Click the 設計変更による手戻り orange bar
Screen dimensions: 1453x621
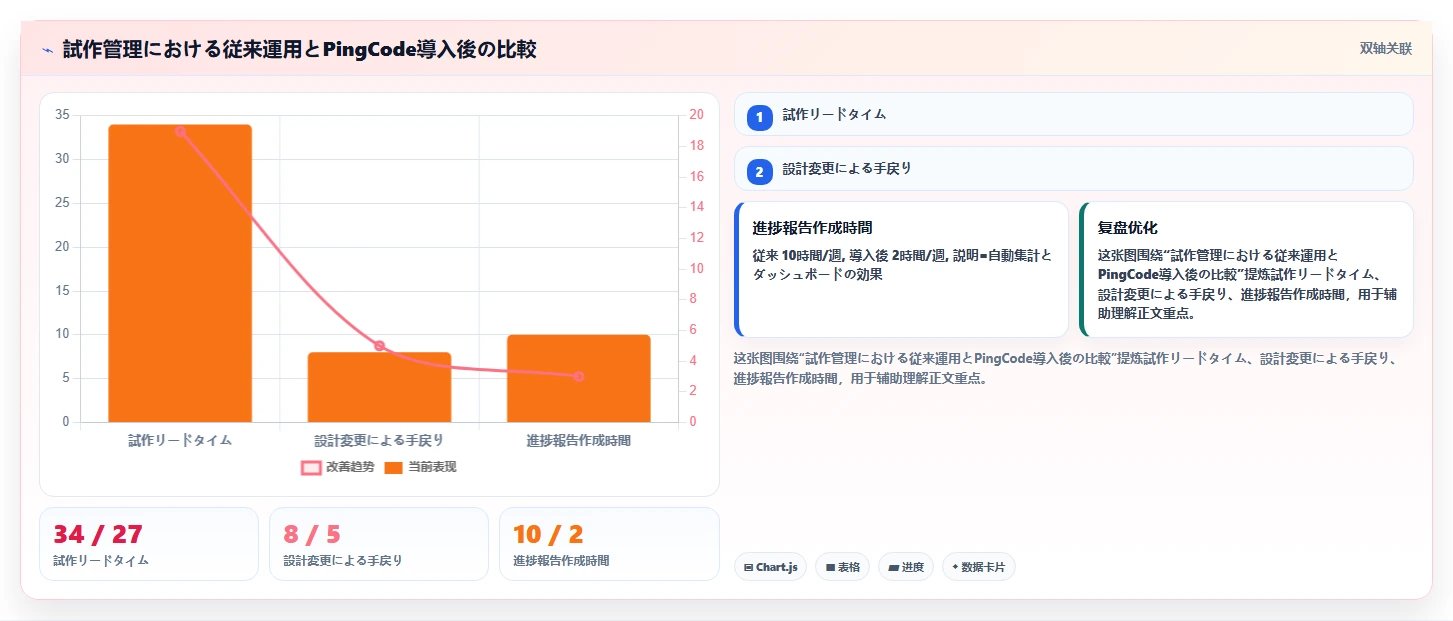(379, 387)
